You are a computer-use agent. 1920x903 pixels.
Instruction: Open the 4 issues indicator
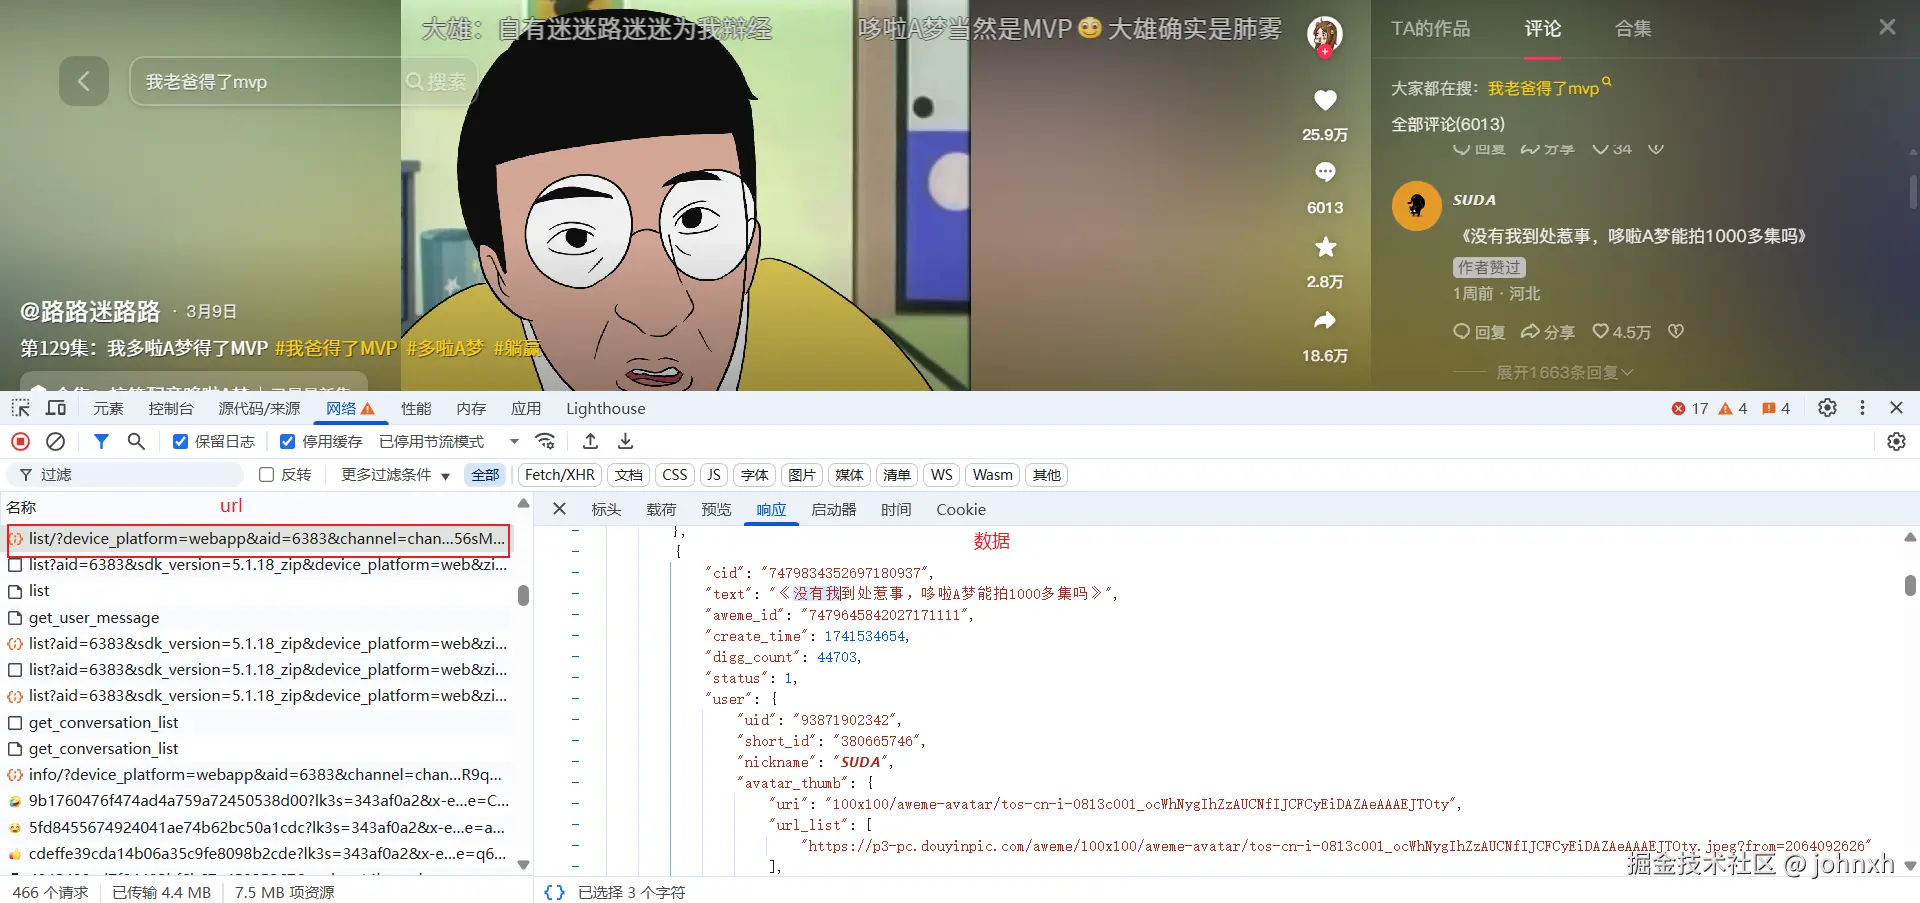[1776, 408]
